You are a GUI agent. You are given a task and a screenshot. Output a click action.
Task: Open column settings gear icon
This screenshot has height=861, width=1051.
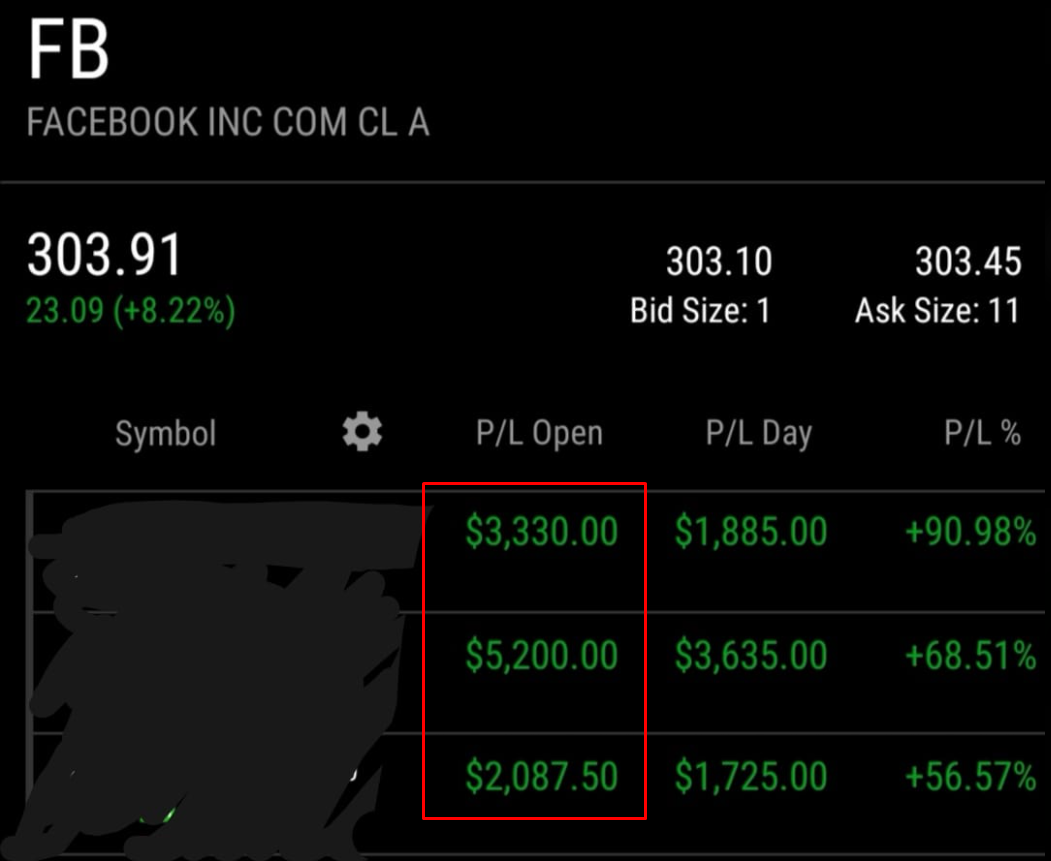362,433
